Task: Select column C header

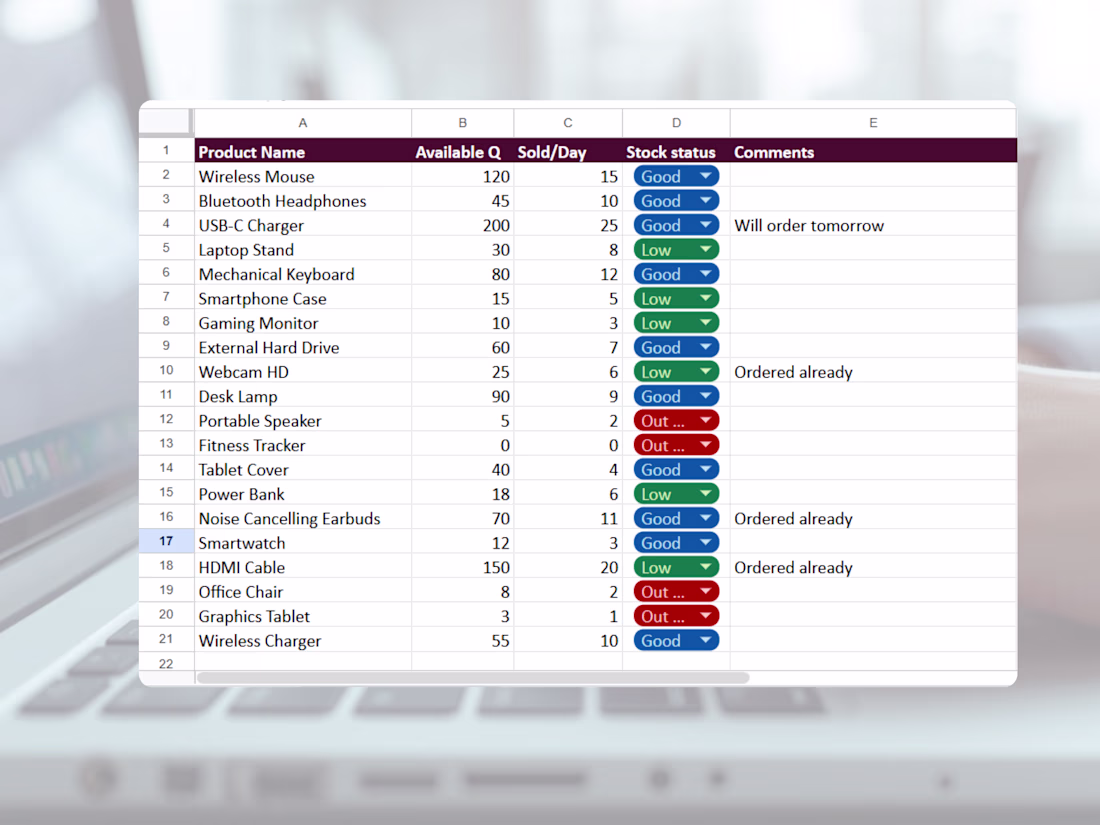Action: [x=568, y=123]
